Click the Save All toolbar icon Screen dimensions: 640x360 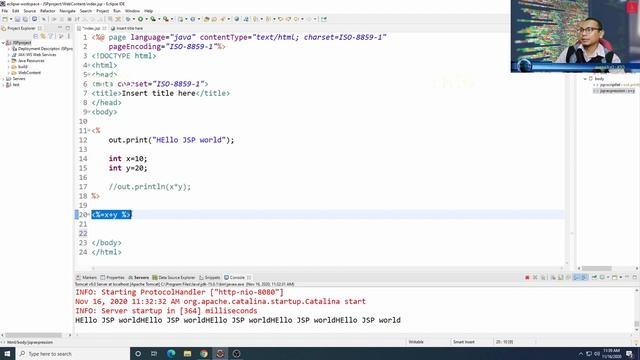point(25,19)
